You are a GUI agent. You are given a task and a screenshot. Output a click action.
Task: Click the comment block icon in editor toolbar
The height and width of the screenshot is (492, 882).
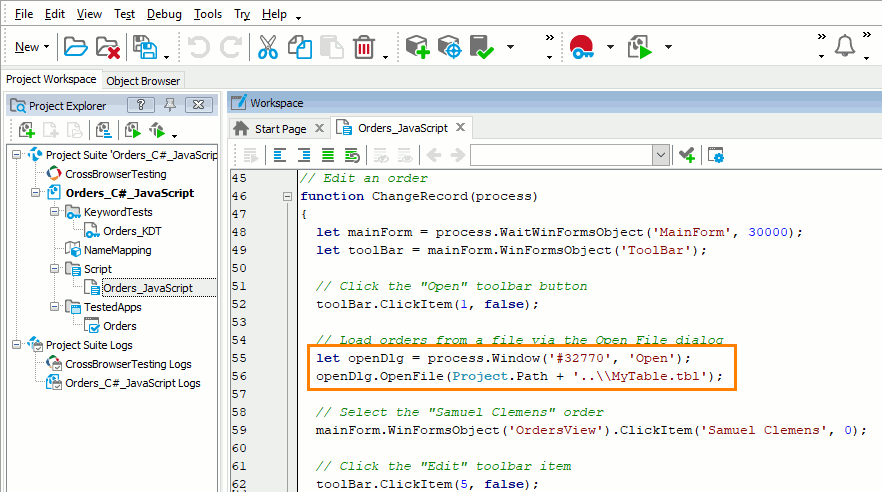pyautogui.click(x=328, y=155)
